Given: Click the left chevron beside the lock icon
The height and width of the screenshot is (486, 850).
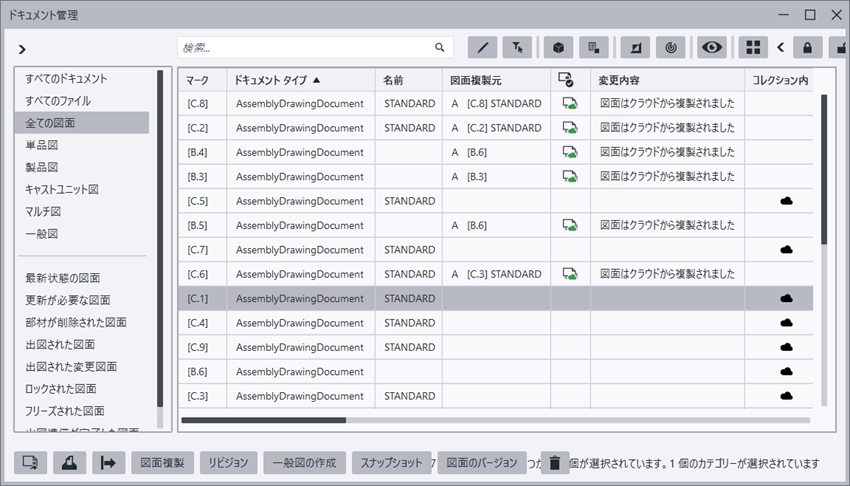Looking at the screenshot, I should click(780, 47).
